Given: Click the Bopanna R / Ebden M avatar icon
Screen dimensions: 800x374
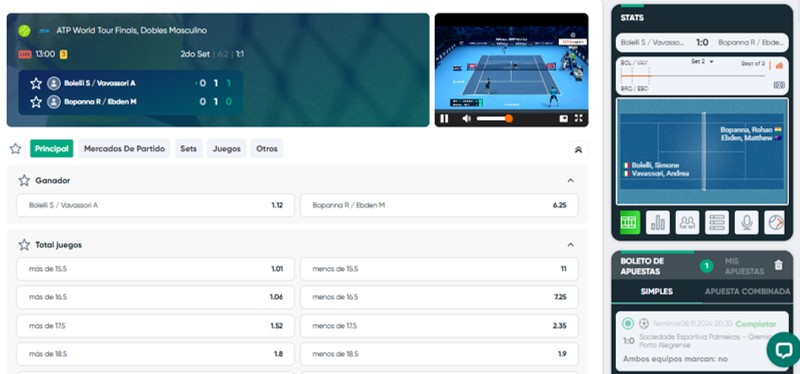Looking at the screenshot, I should (x=54, y=102).
